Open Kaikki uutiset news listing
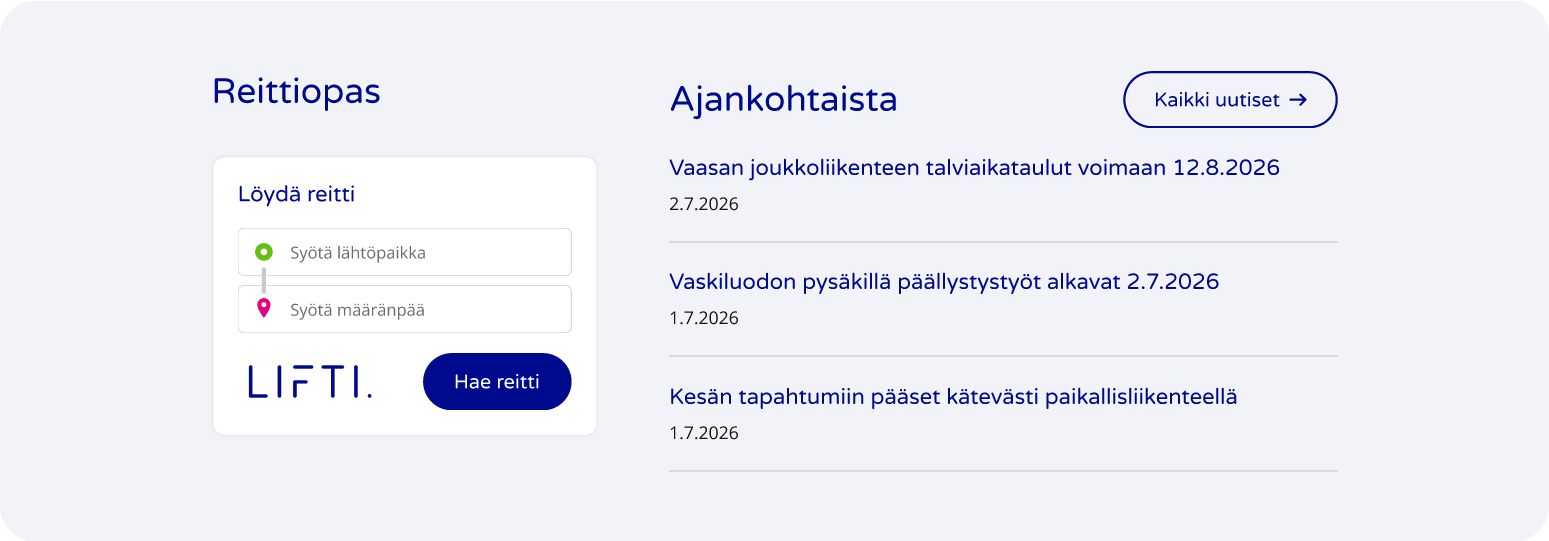This screenshot has width=1549, height=541. point(1230,100)
